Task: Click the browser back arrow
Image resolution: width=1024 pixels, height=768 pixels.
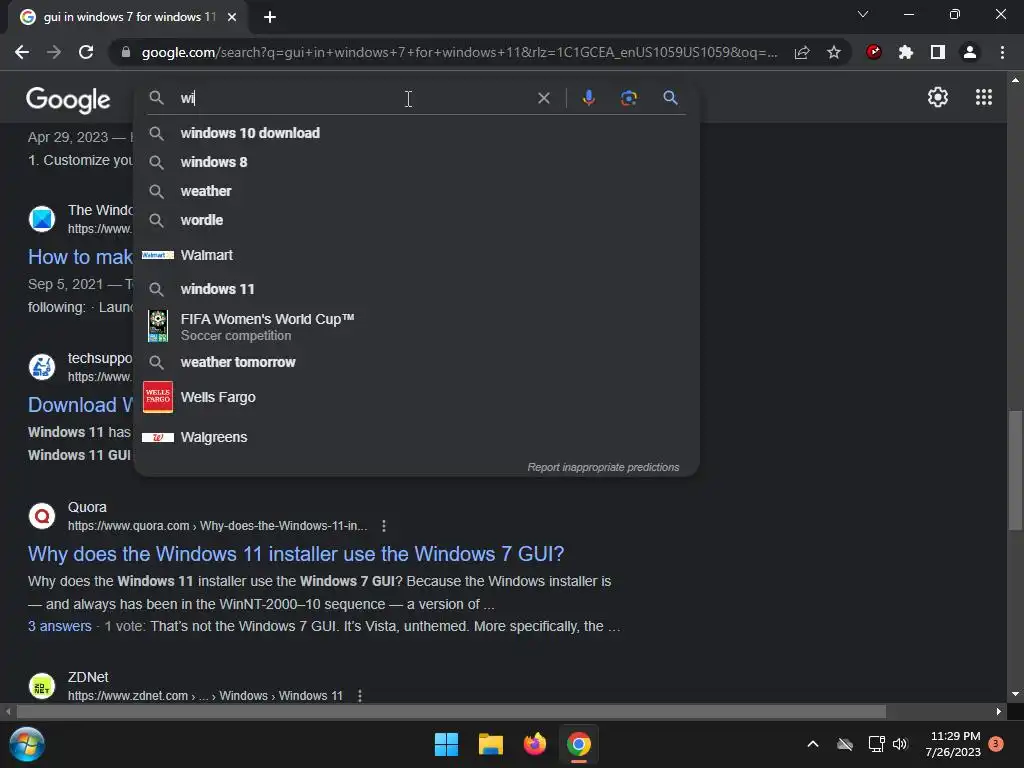Action: (x=22, y=52)
